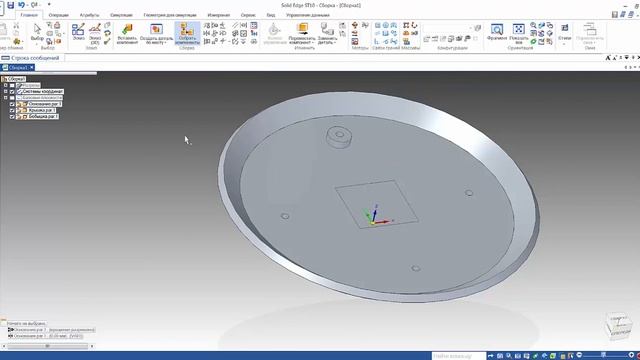Click the first icon in Конфигурации group bottom row
Image resolution: width=640 pixels, height=360 pixels.
pyautogui.click(x=427, y=39)
